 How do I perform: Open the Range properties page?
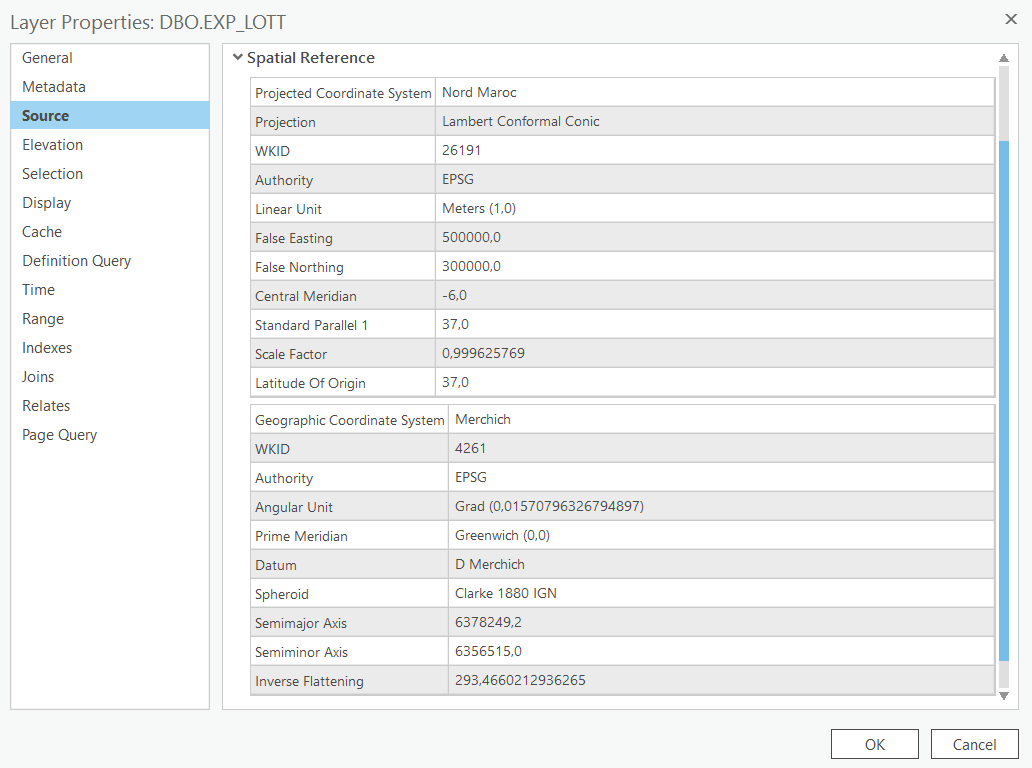coord(42,318)
